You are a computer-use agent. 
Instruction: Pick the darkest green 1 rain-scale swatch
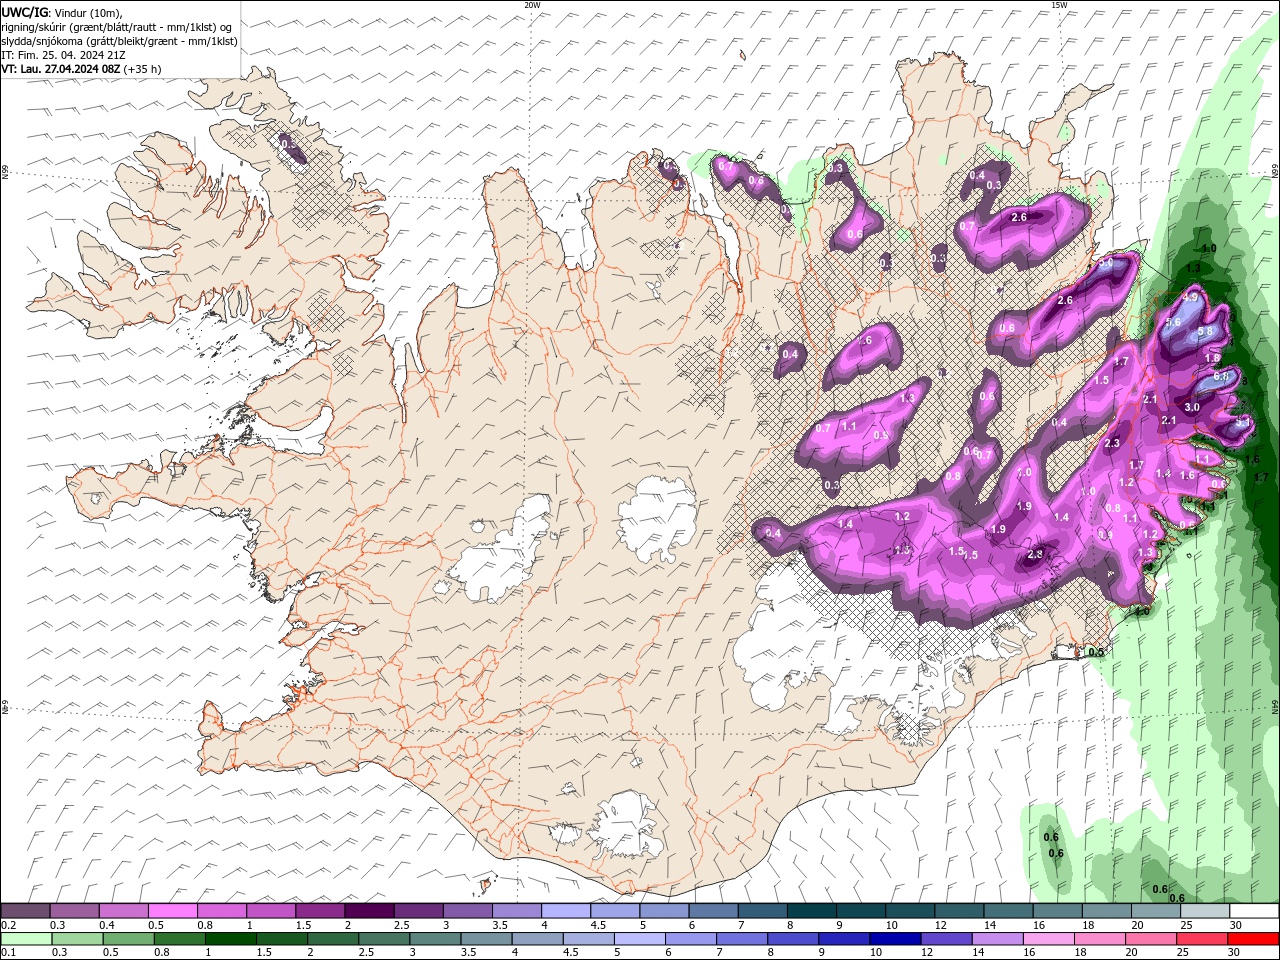point(230,939)
